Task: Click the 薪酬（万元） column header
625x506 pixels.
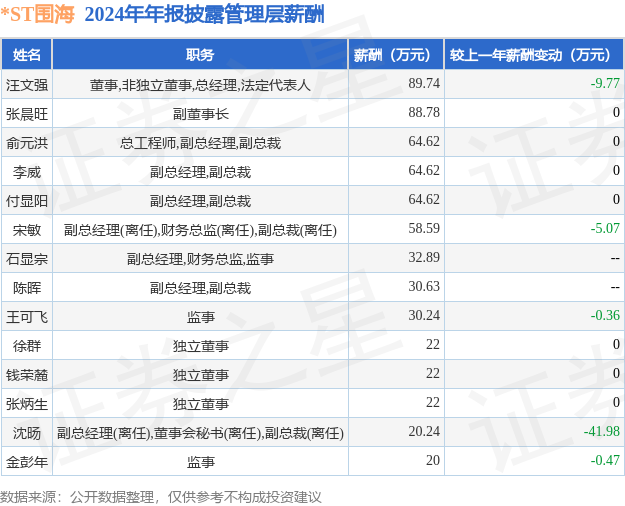Action: pyautogui.click(x=396, y=55)
